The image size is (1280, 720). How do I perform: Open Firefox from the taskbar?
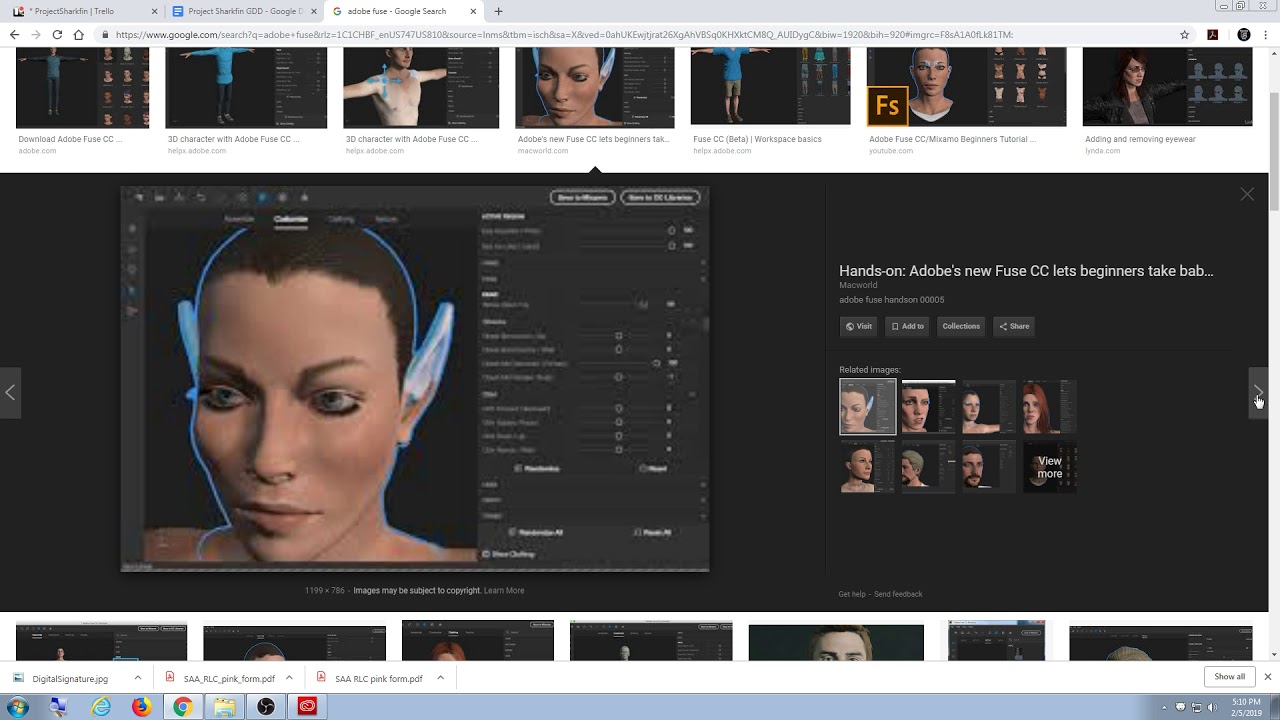(x=141, y=707)
